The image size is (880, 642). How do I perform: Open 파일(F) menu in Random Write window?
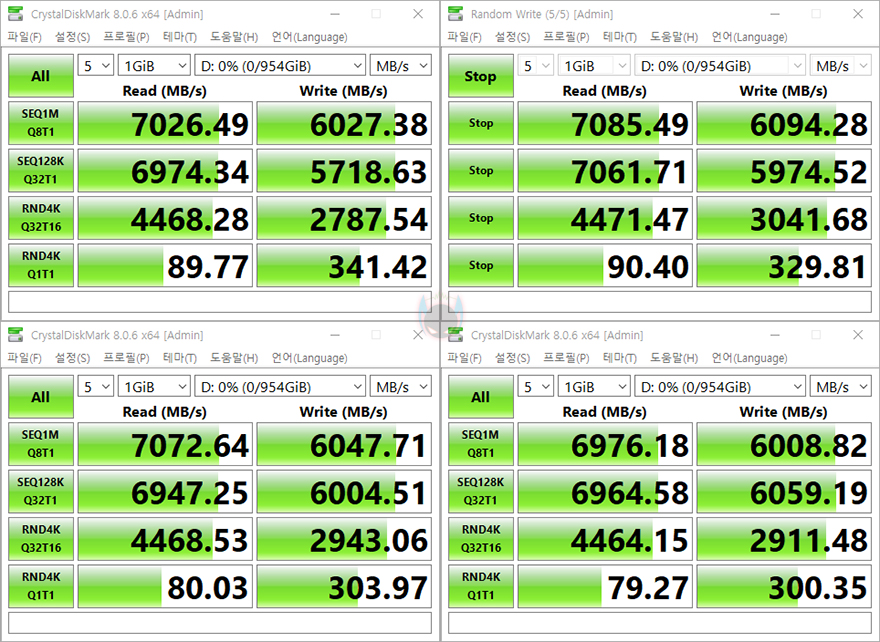pos(464,37)
